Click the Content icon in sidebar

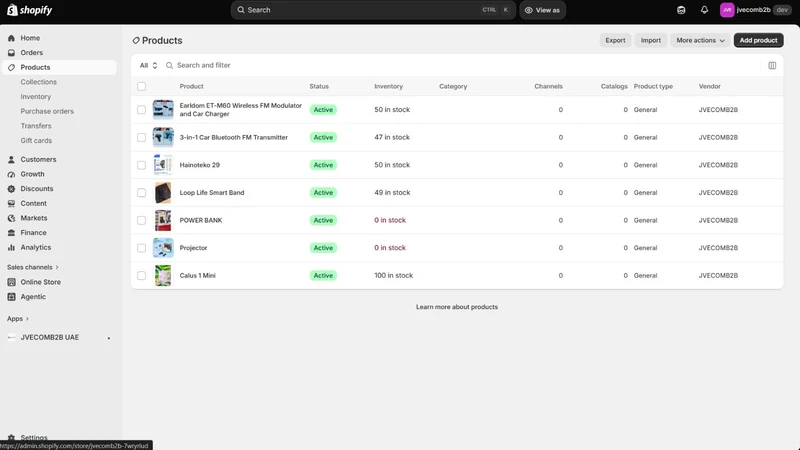pos(11,204)
